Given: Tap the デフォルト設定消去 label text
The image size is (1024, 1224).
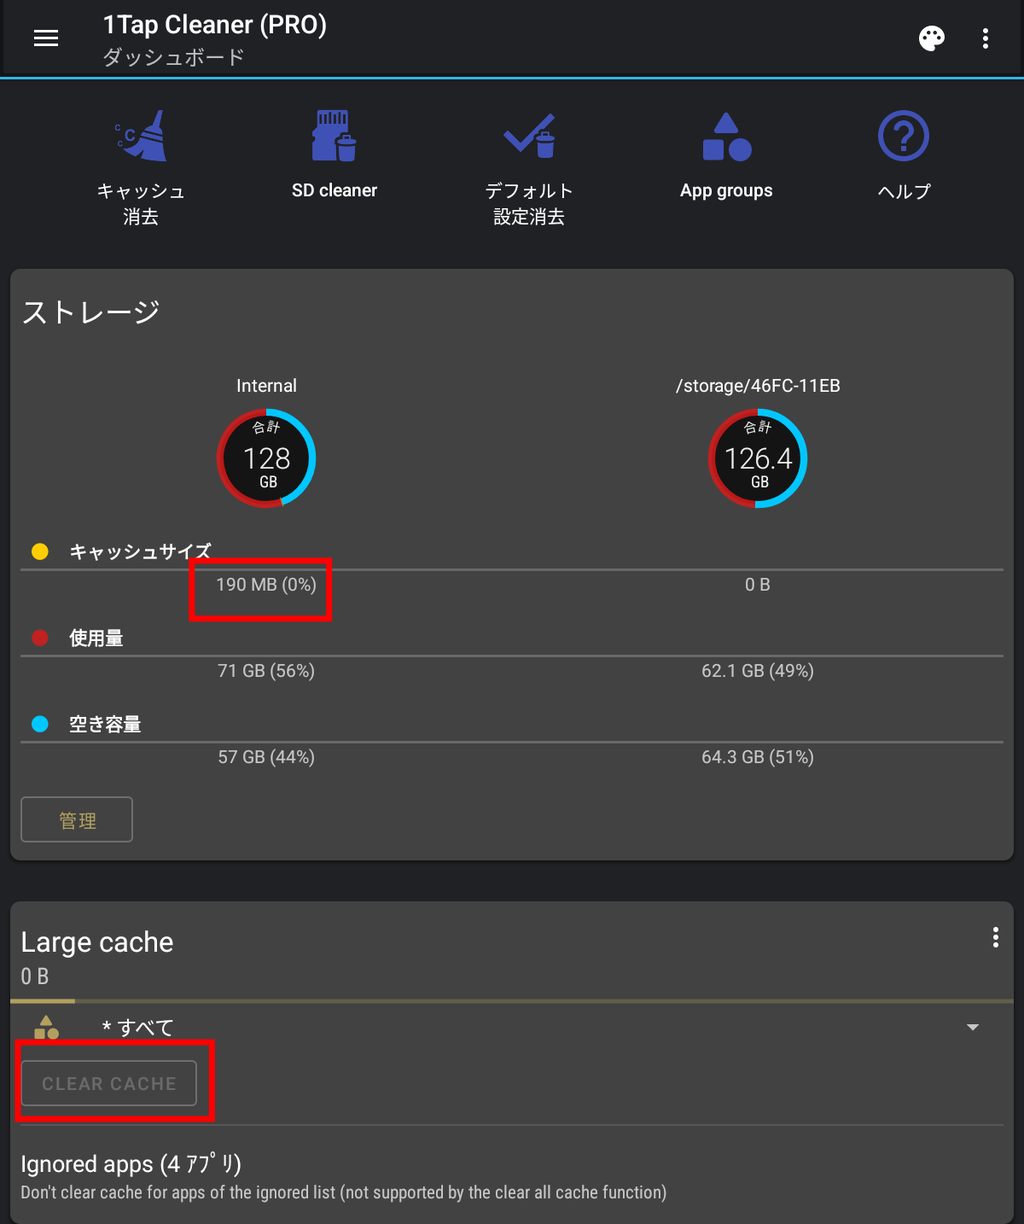Looking at the screenshot, I should pos(529,203).
